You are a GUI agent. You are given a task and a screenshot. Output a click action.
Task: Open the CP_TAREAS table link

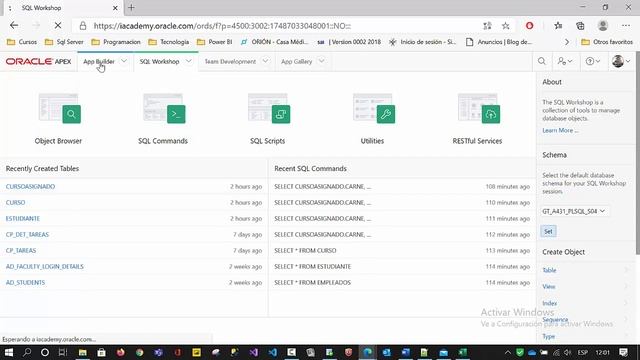(21, 251)
